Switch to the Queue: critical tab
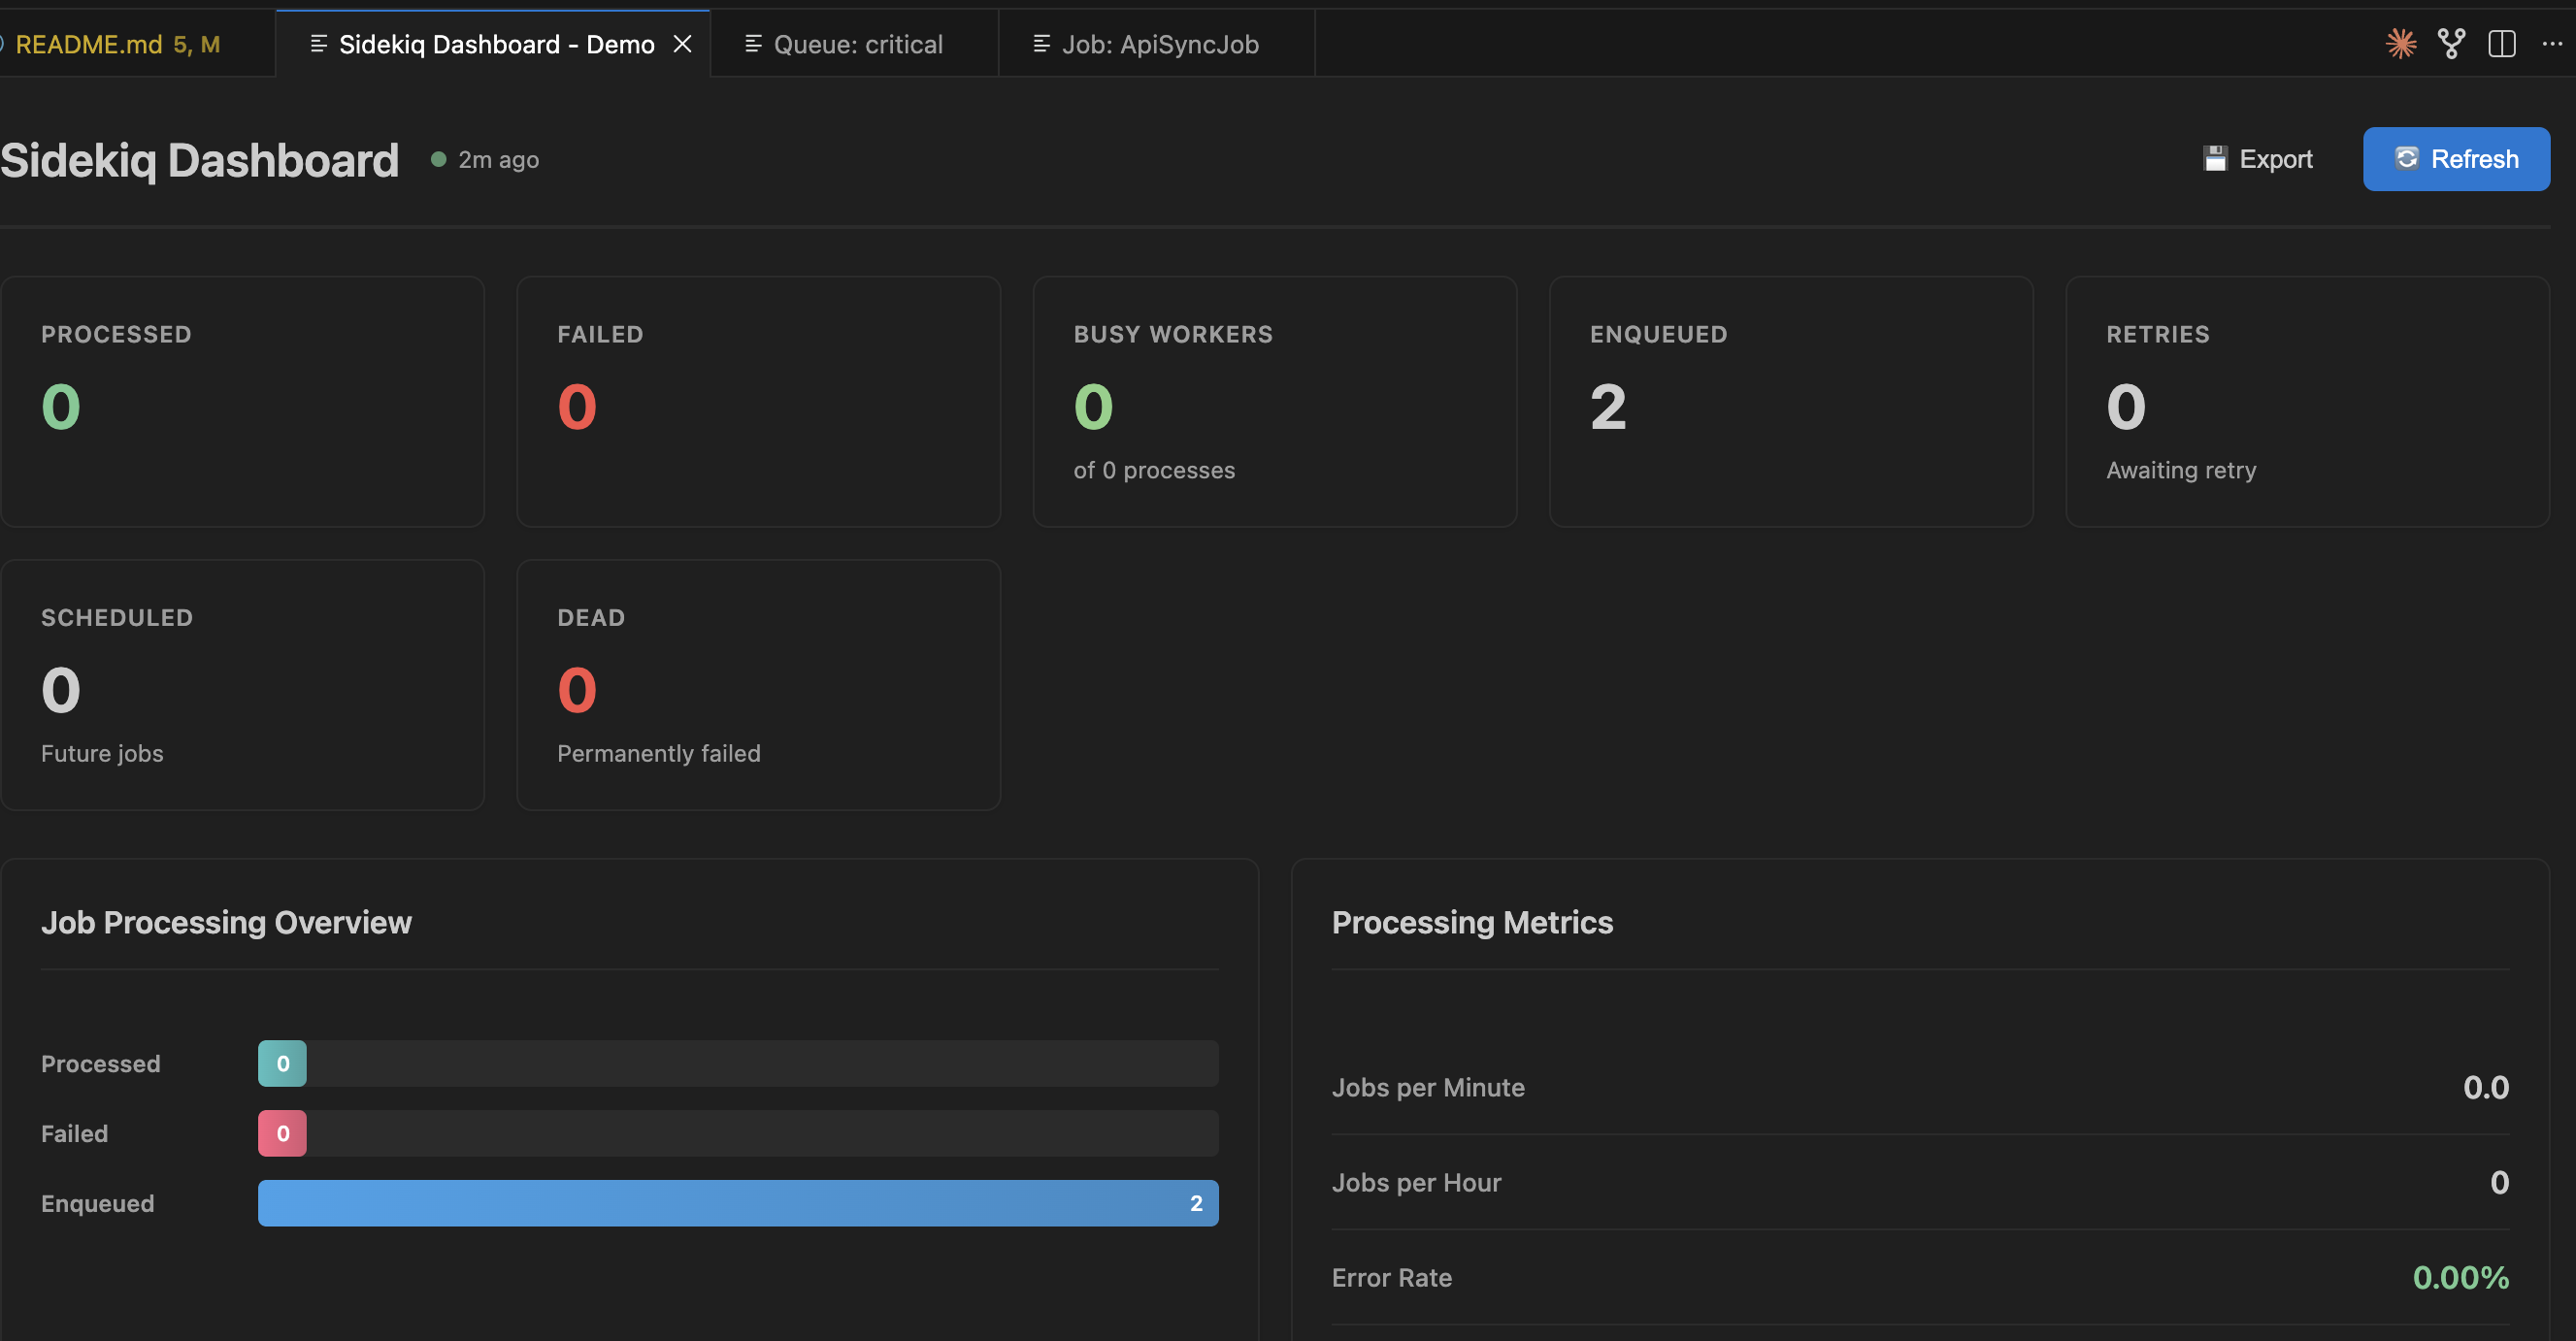Viewport: 2576px width, 1341px height. (857, 43)
